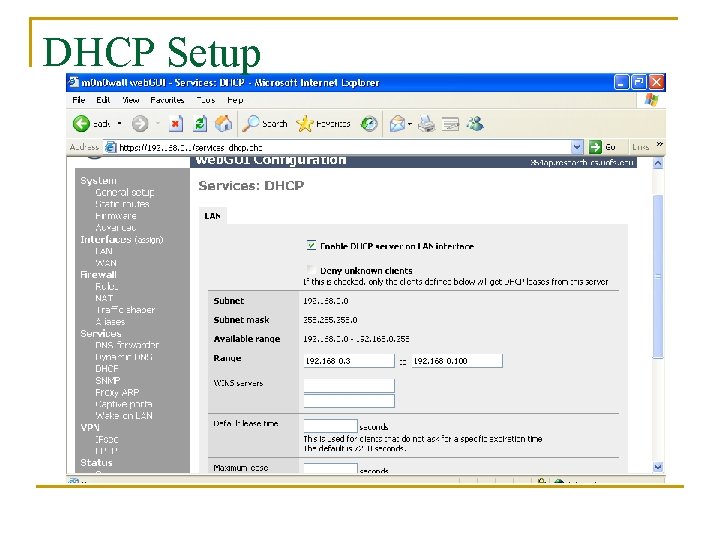Viewport: 720px width, 540px height.
Task: Print the page with printer icon
Action: [x=427, y=124]
